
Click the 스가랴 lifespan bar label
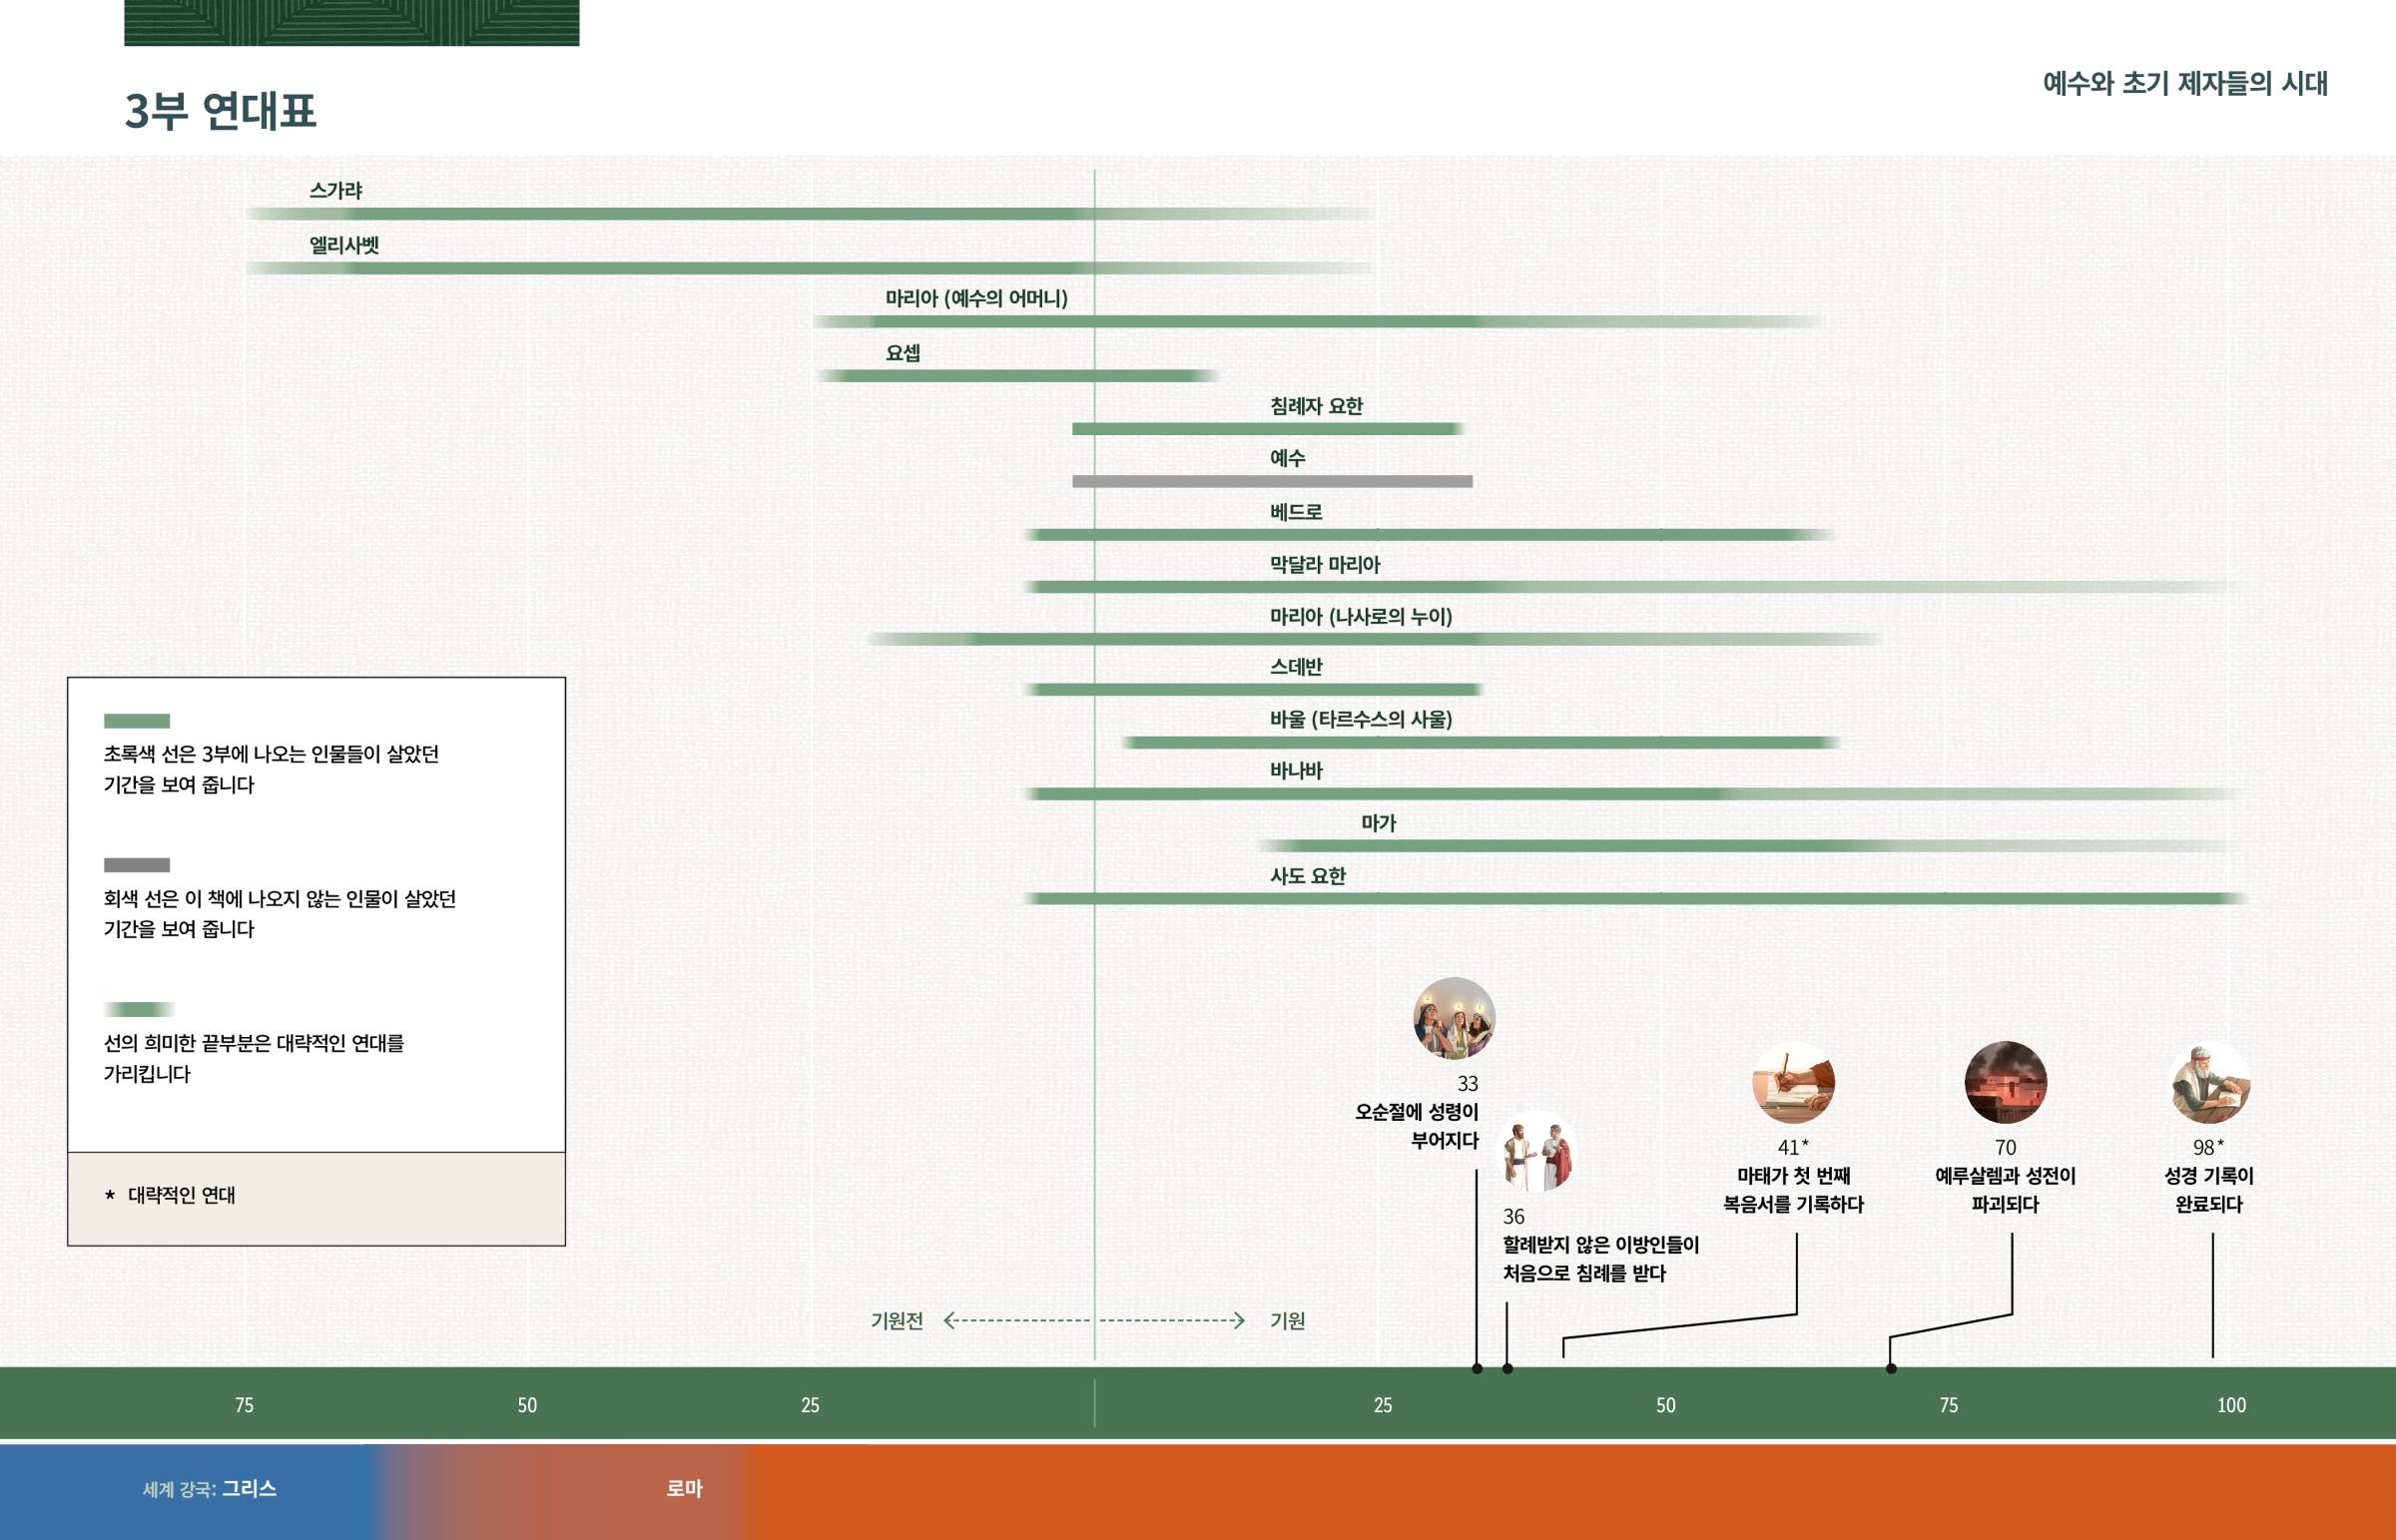pos(335,190)
